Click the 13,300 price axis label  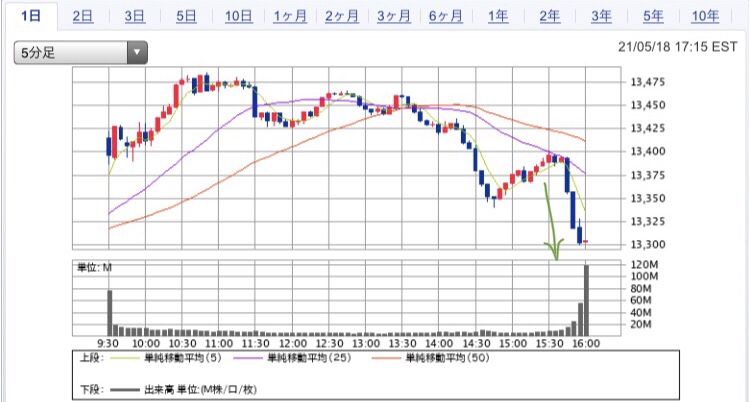click(x=648, y=245)
